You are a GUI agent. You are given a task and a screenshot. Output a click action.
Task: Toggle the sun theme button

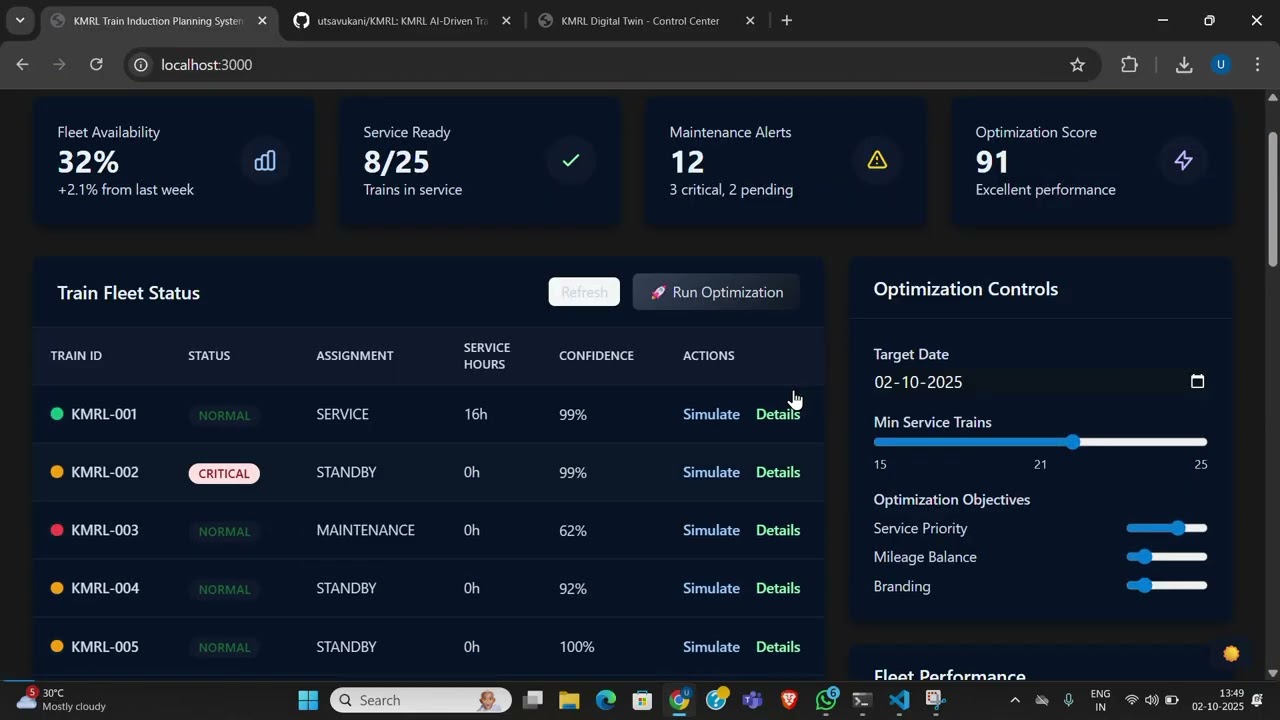tap(1231, 654)
